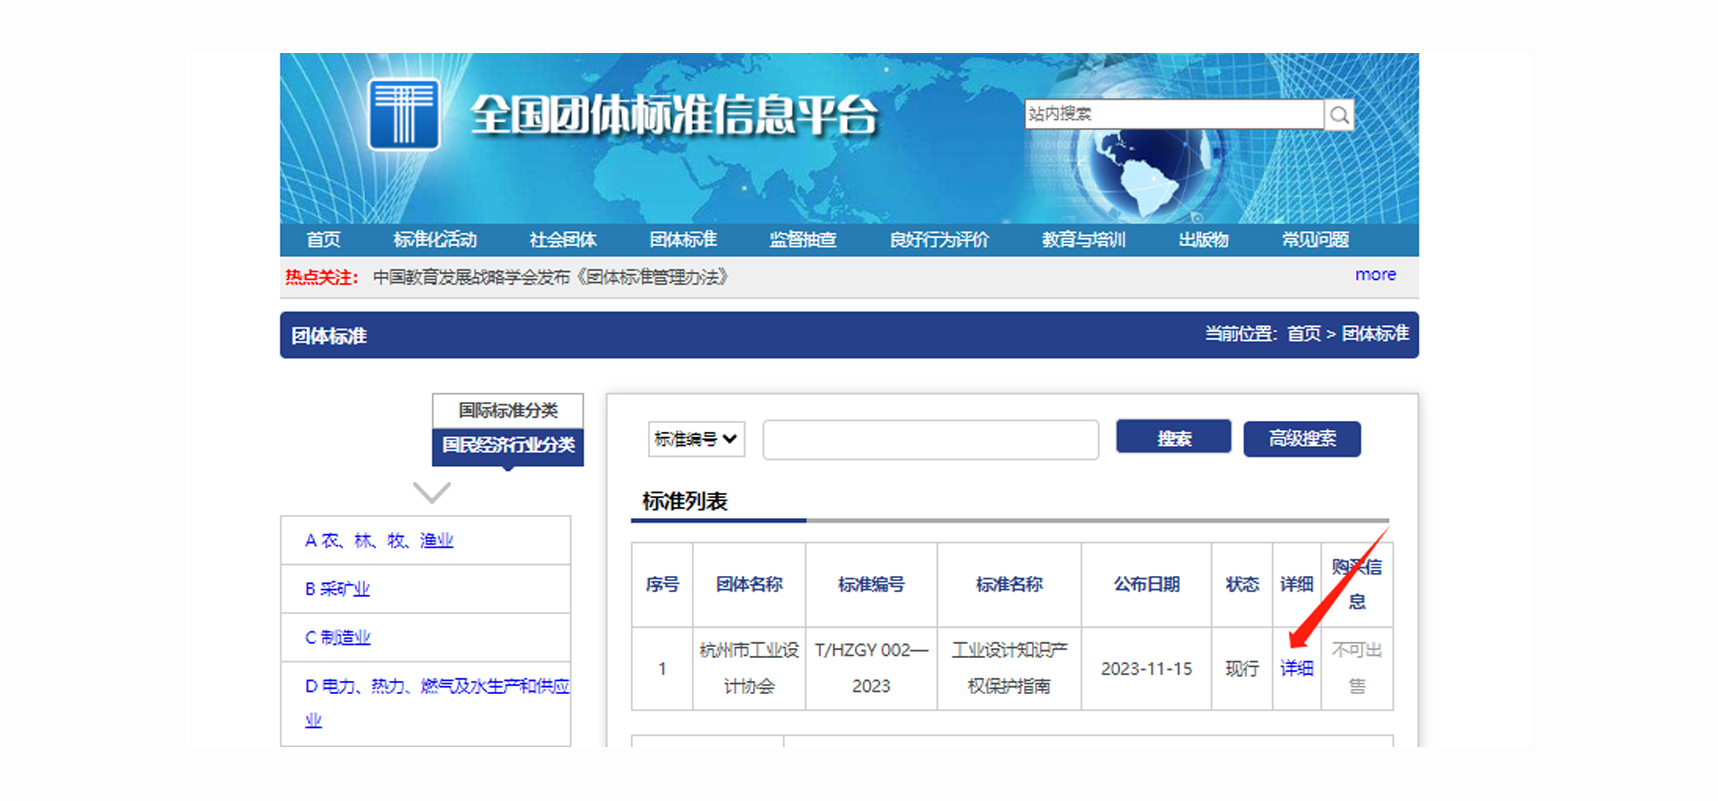
Task: Click the 站内搜索 site search field
Action: click(x=1173, y=114)
